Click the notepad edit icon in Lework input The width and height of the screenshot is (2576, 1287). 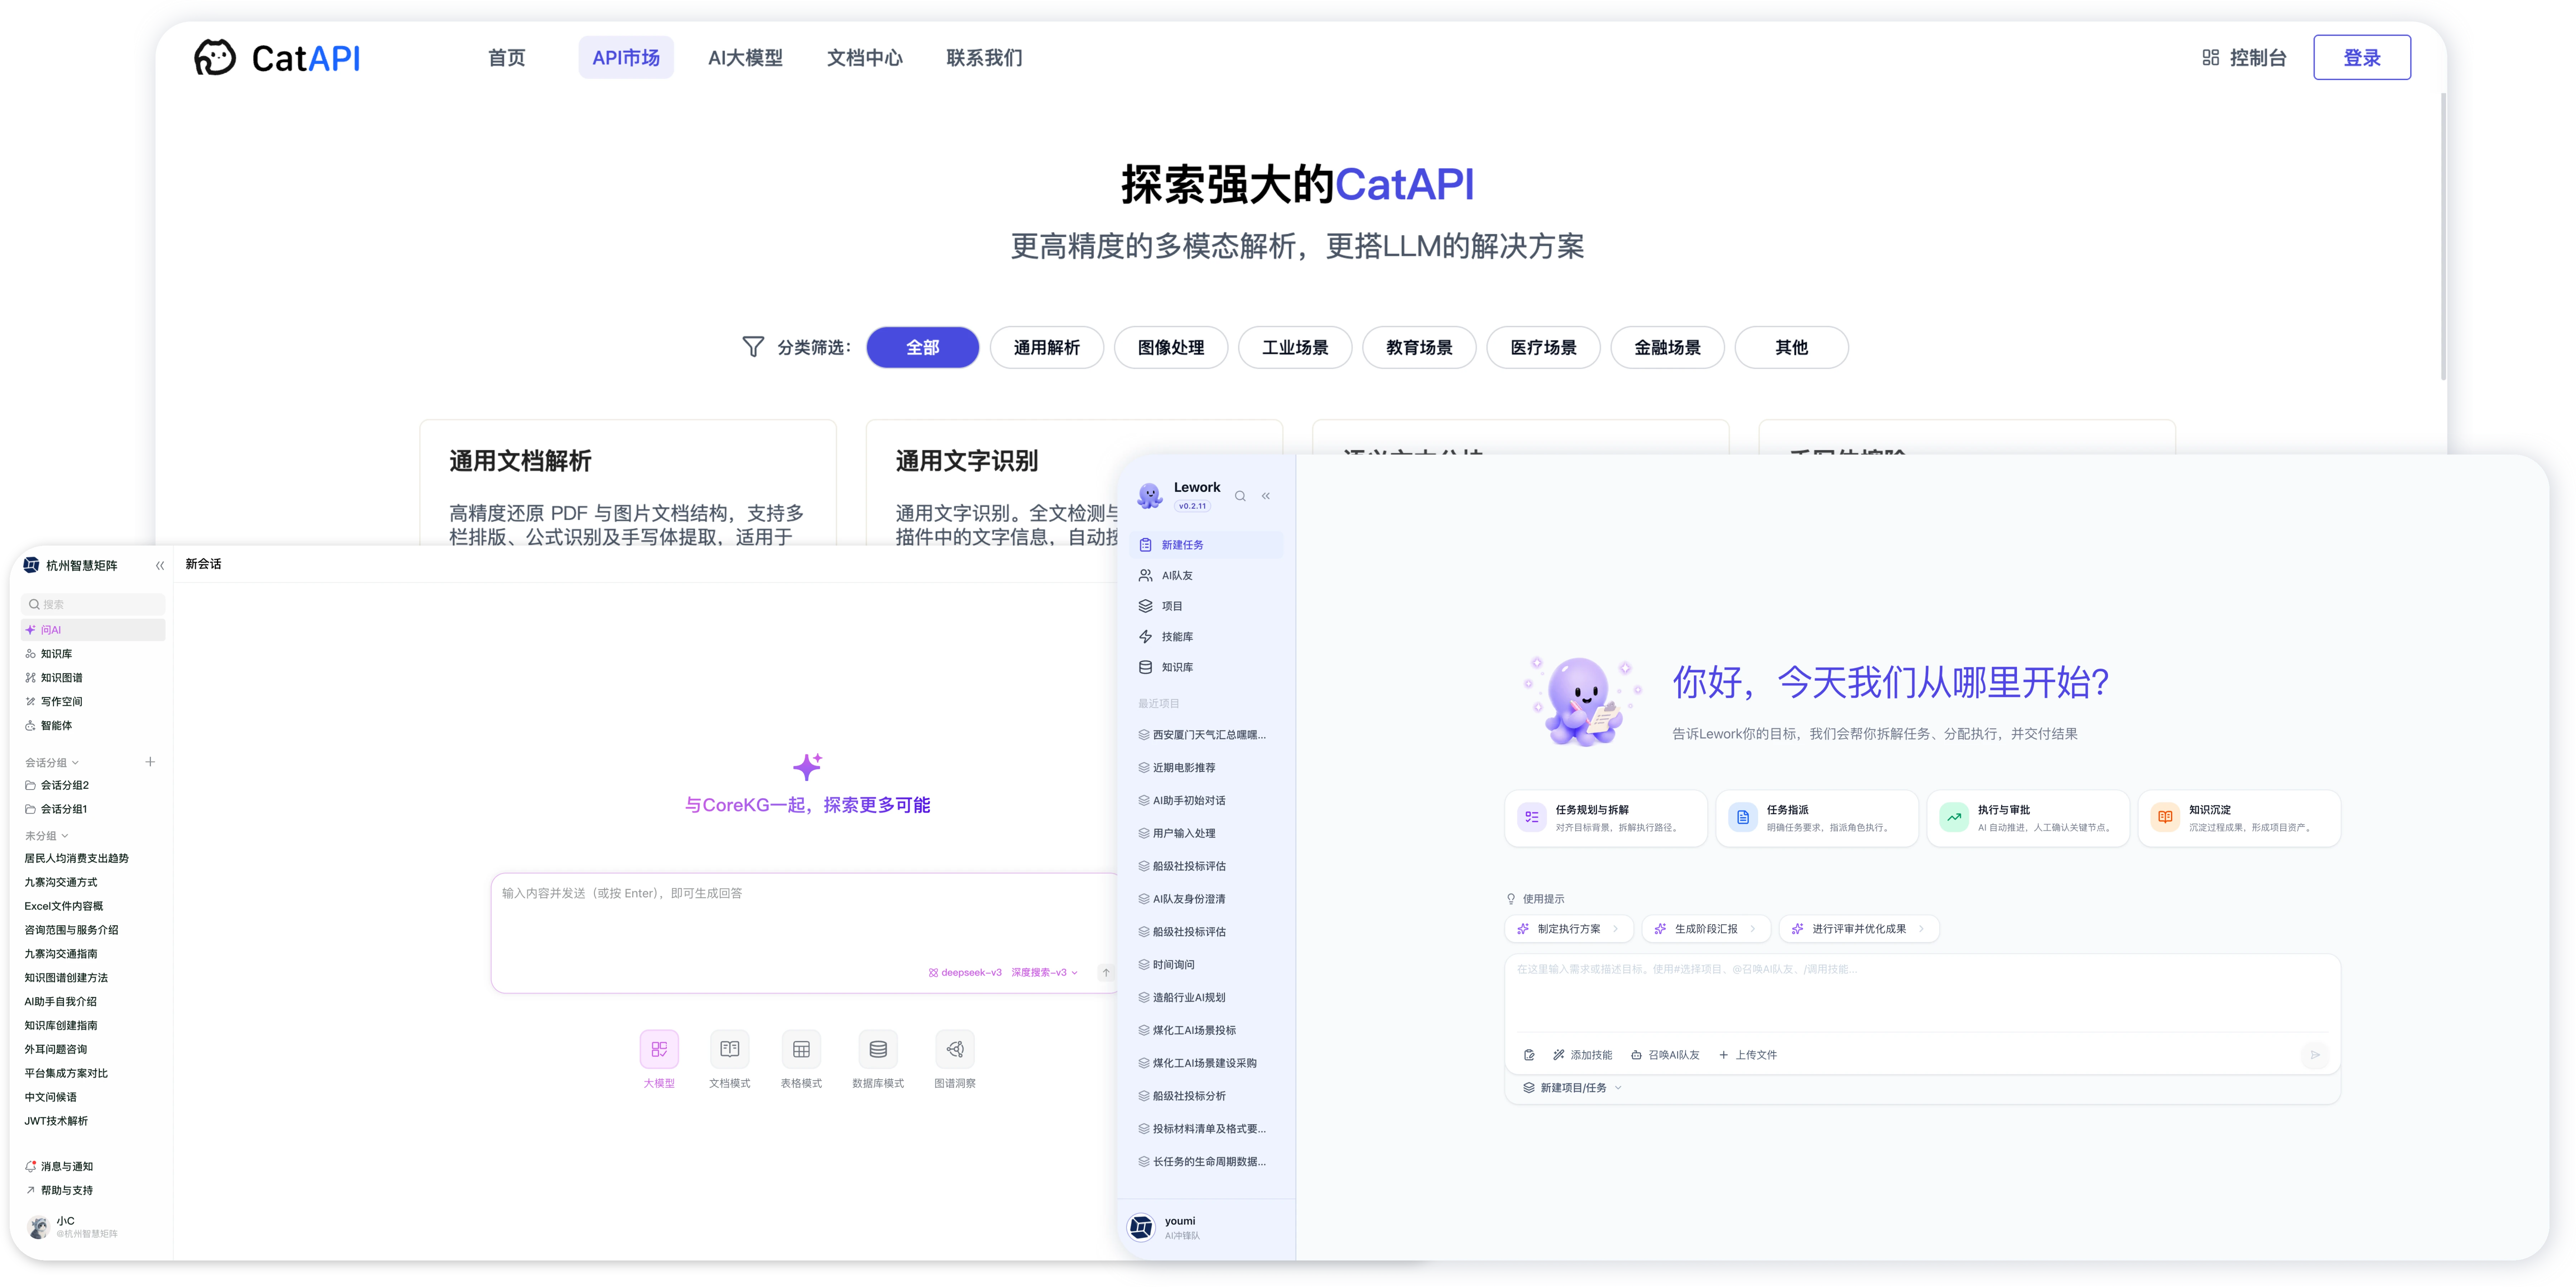point(1529,1055)
